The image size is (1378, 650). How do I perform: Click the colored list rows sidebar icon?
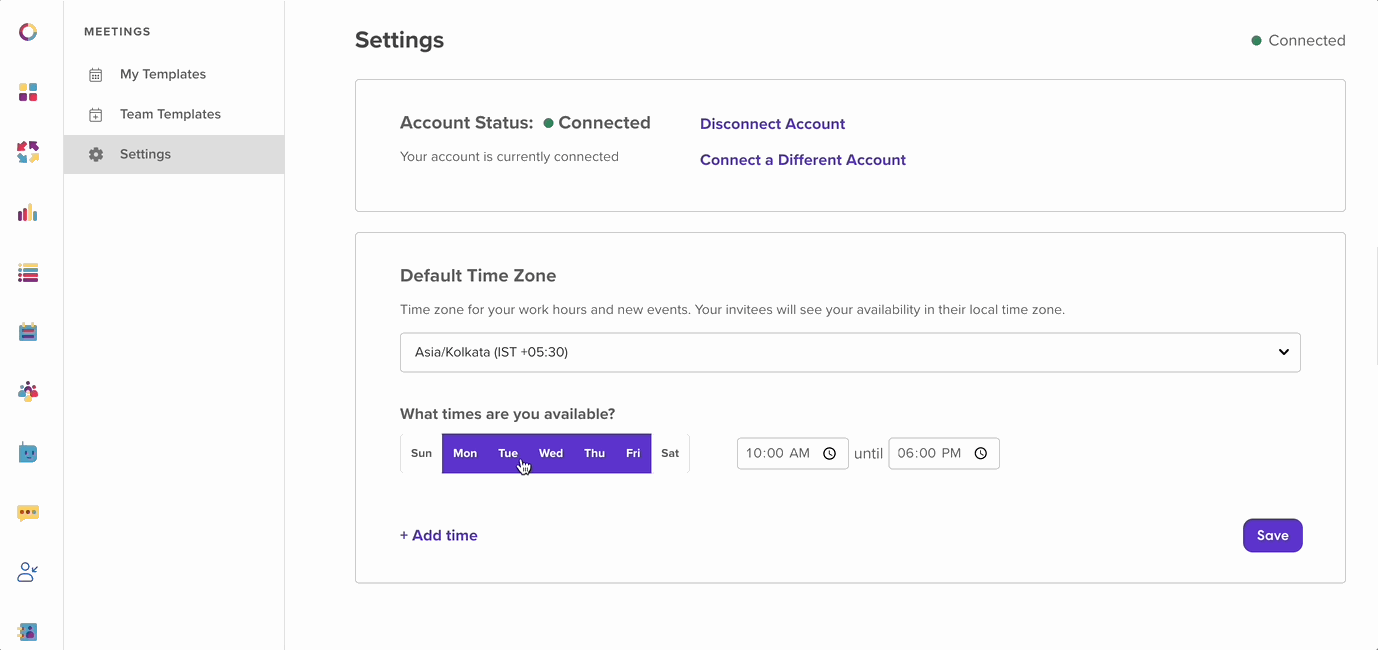[28, 272]
